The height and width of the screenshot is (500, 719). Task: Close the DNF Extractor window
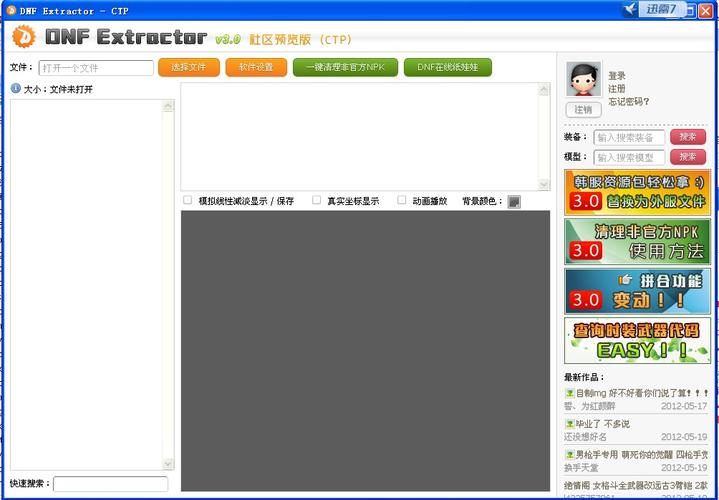coord(705,10)
